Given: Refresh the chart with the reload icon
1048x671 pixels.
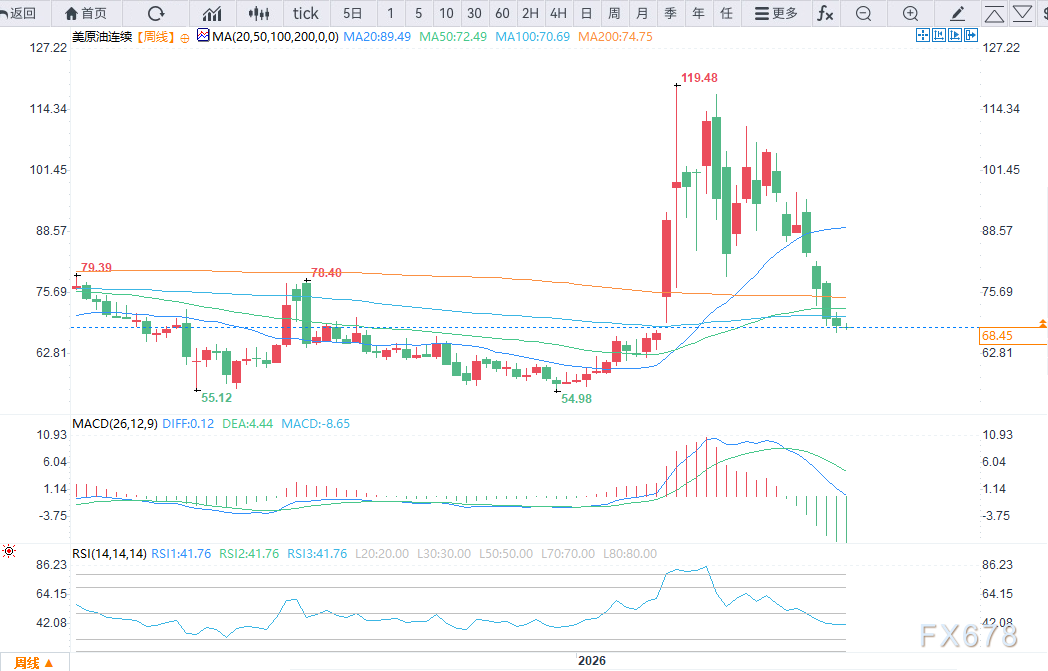Looking at the screenshot, I should [156, 13].
